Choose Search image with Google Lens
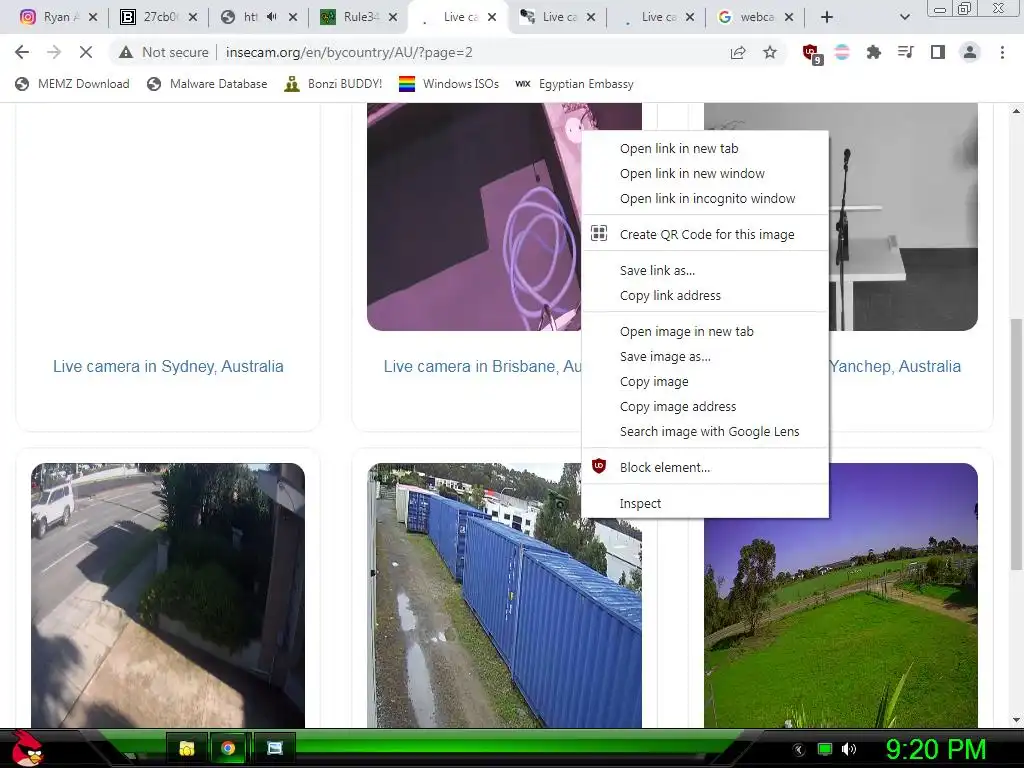The height and width of the screenshot is (768, 1024). tap(705, 431)
